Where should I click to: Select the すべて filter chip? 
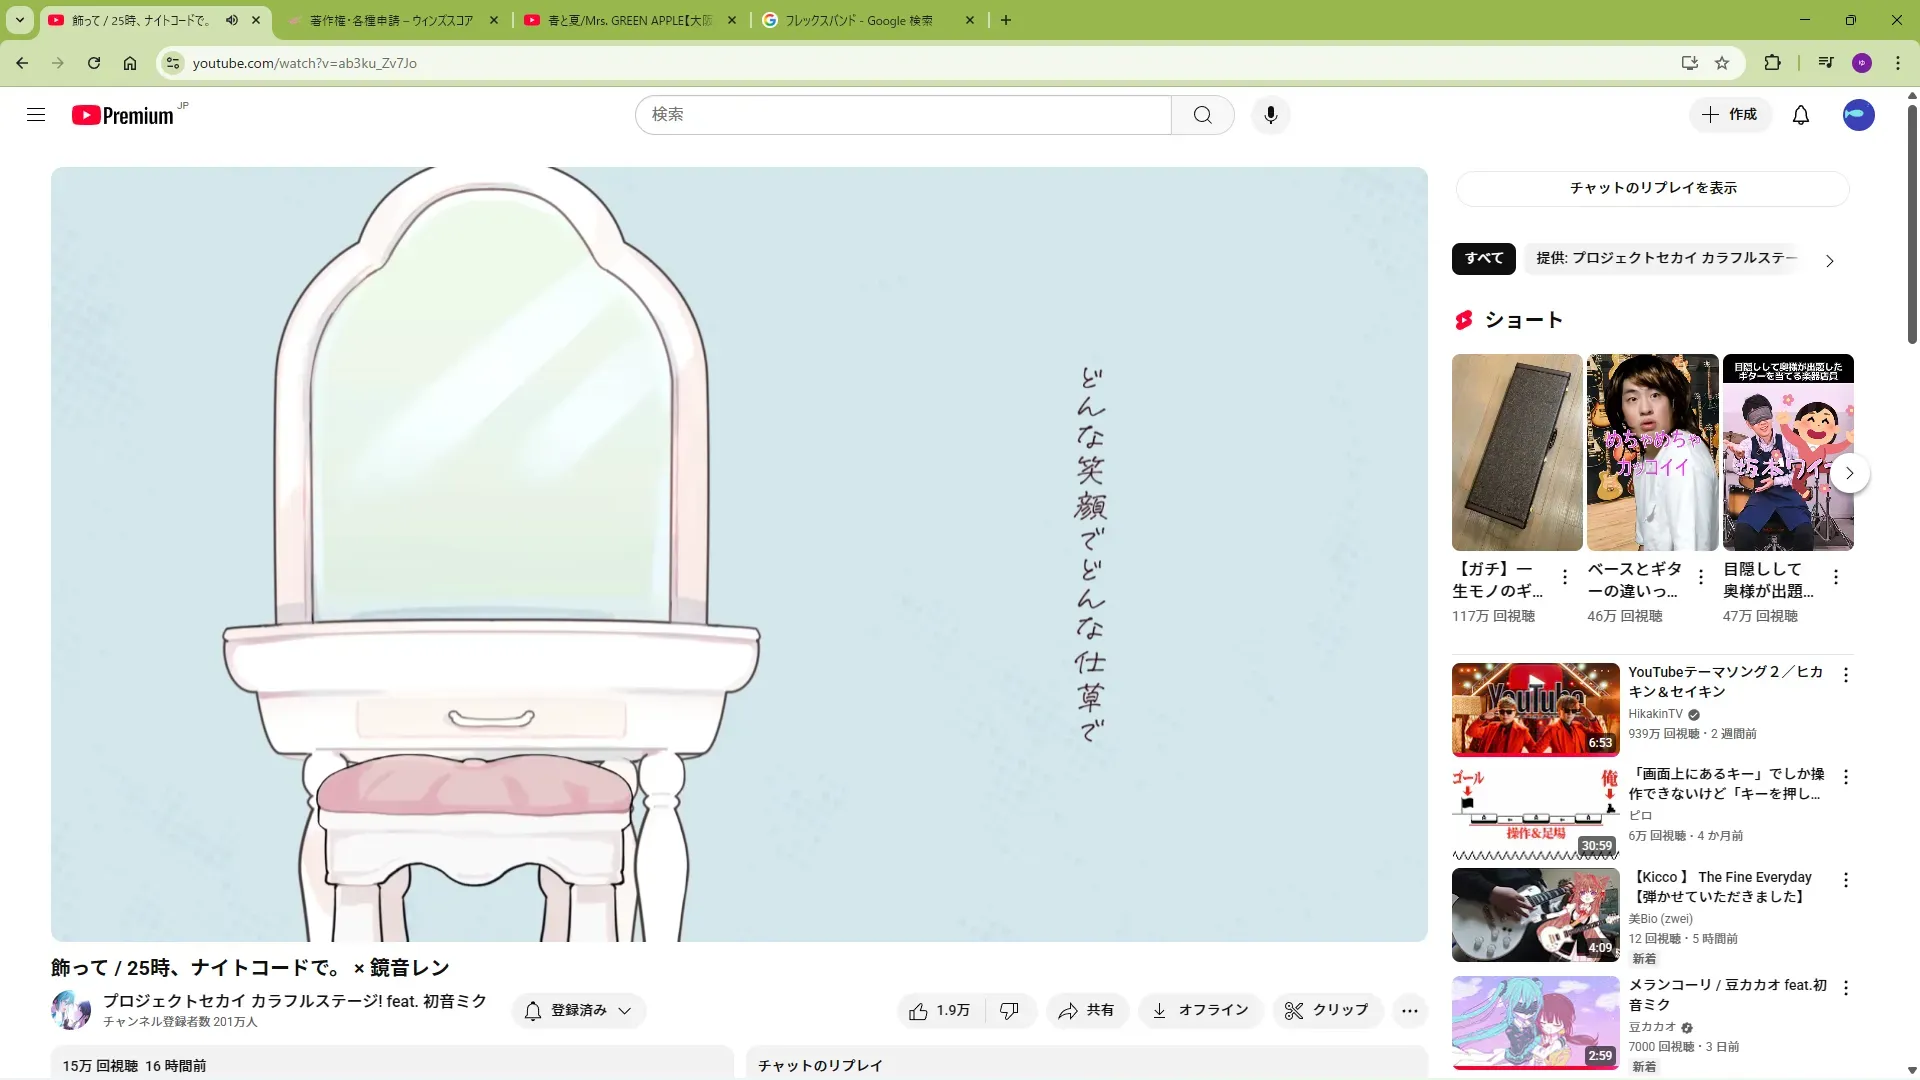pyautogui.click(x=1483, y=258)
